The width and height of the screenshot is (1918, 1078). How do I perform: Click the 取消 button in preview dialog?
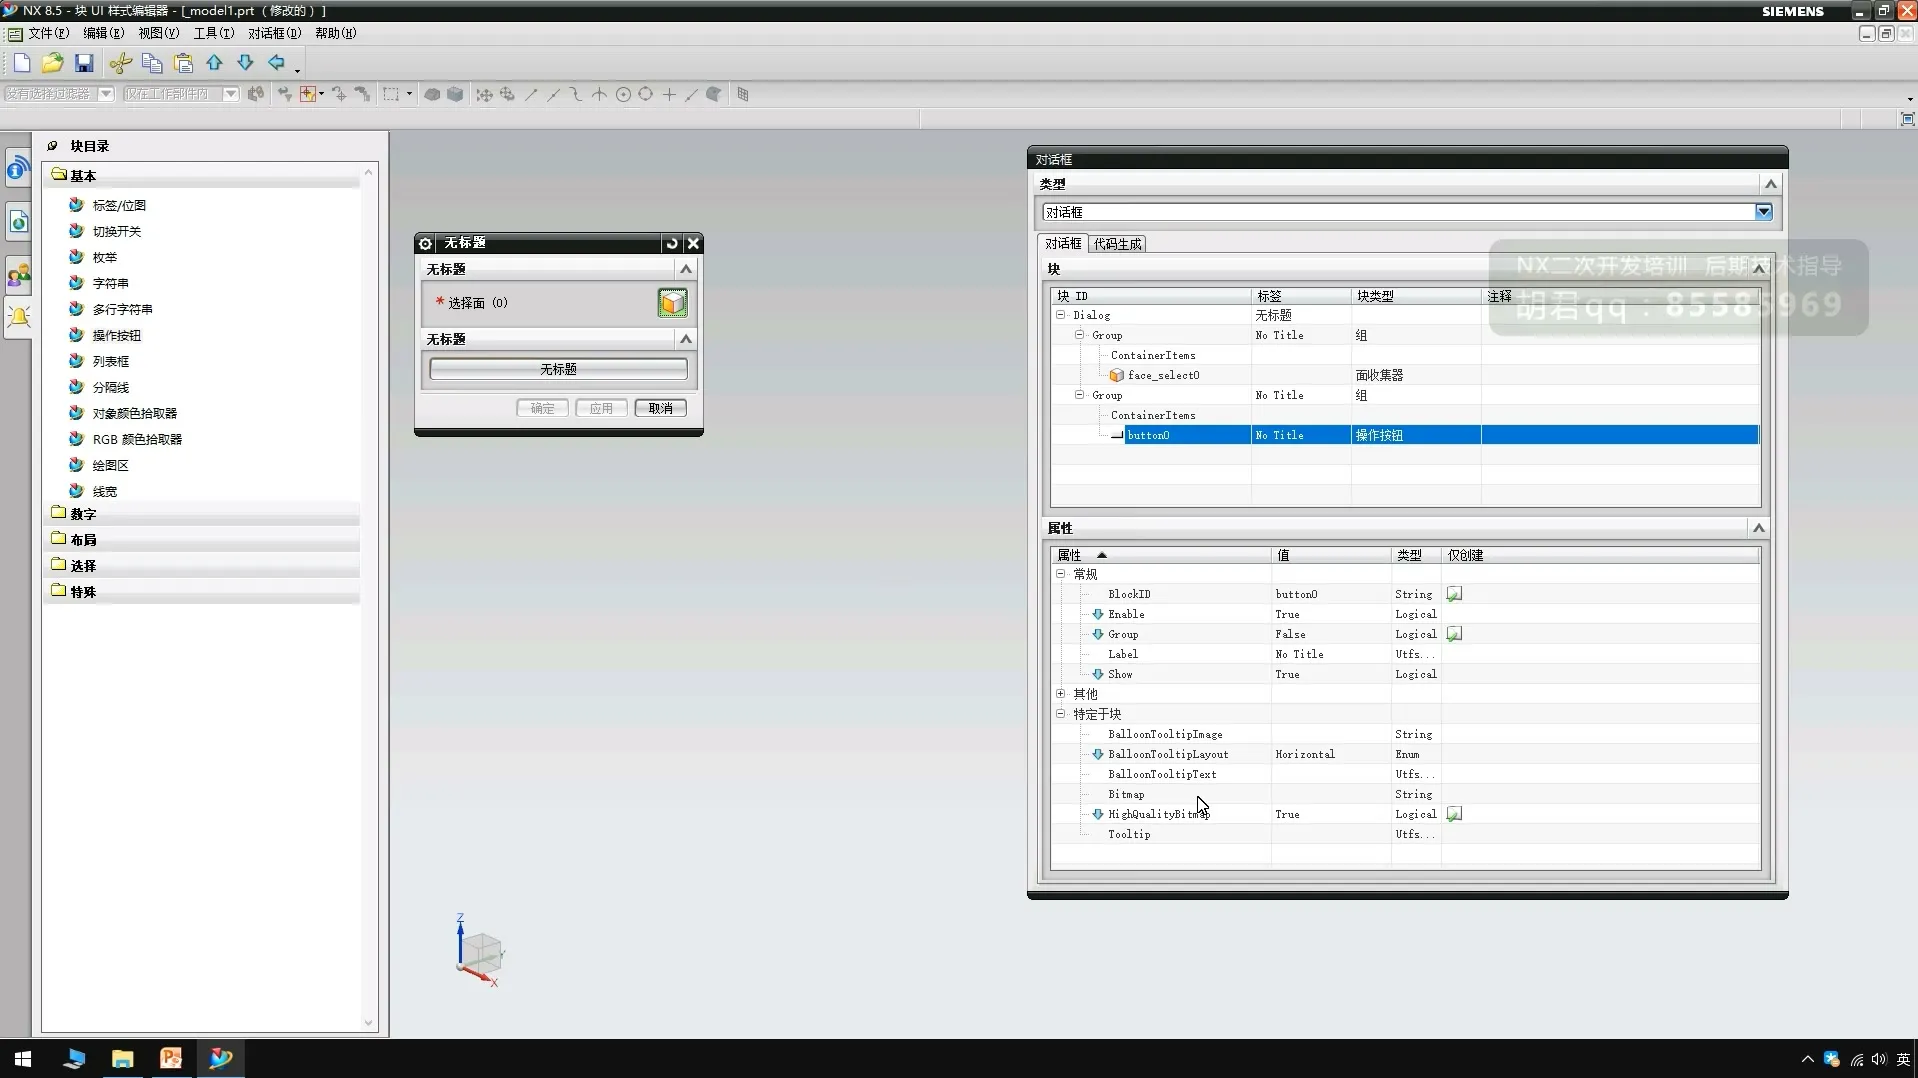660,408
